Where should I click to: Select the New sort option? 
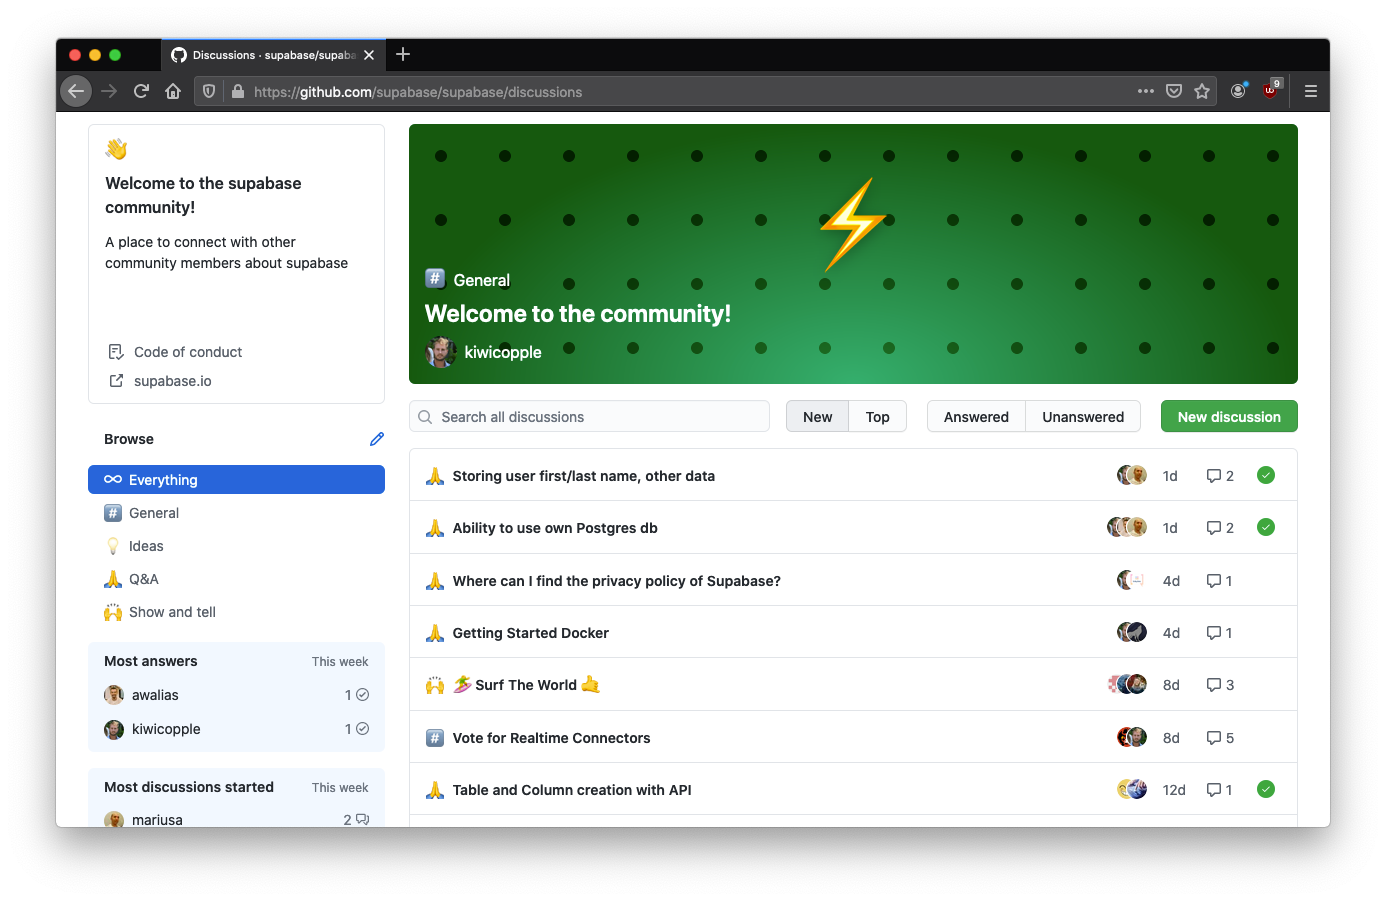pyautogui.click(x=817, y=417)
